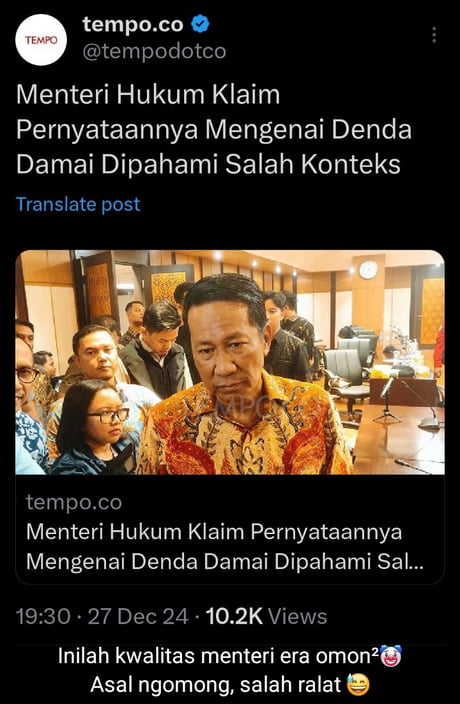Screen dimensions: 460x704
Task: Click the tempo.co domain in link card
Action: pos(74,502)
